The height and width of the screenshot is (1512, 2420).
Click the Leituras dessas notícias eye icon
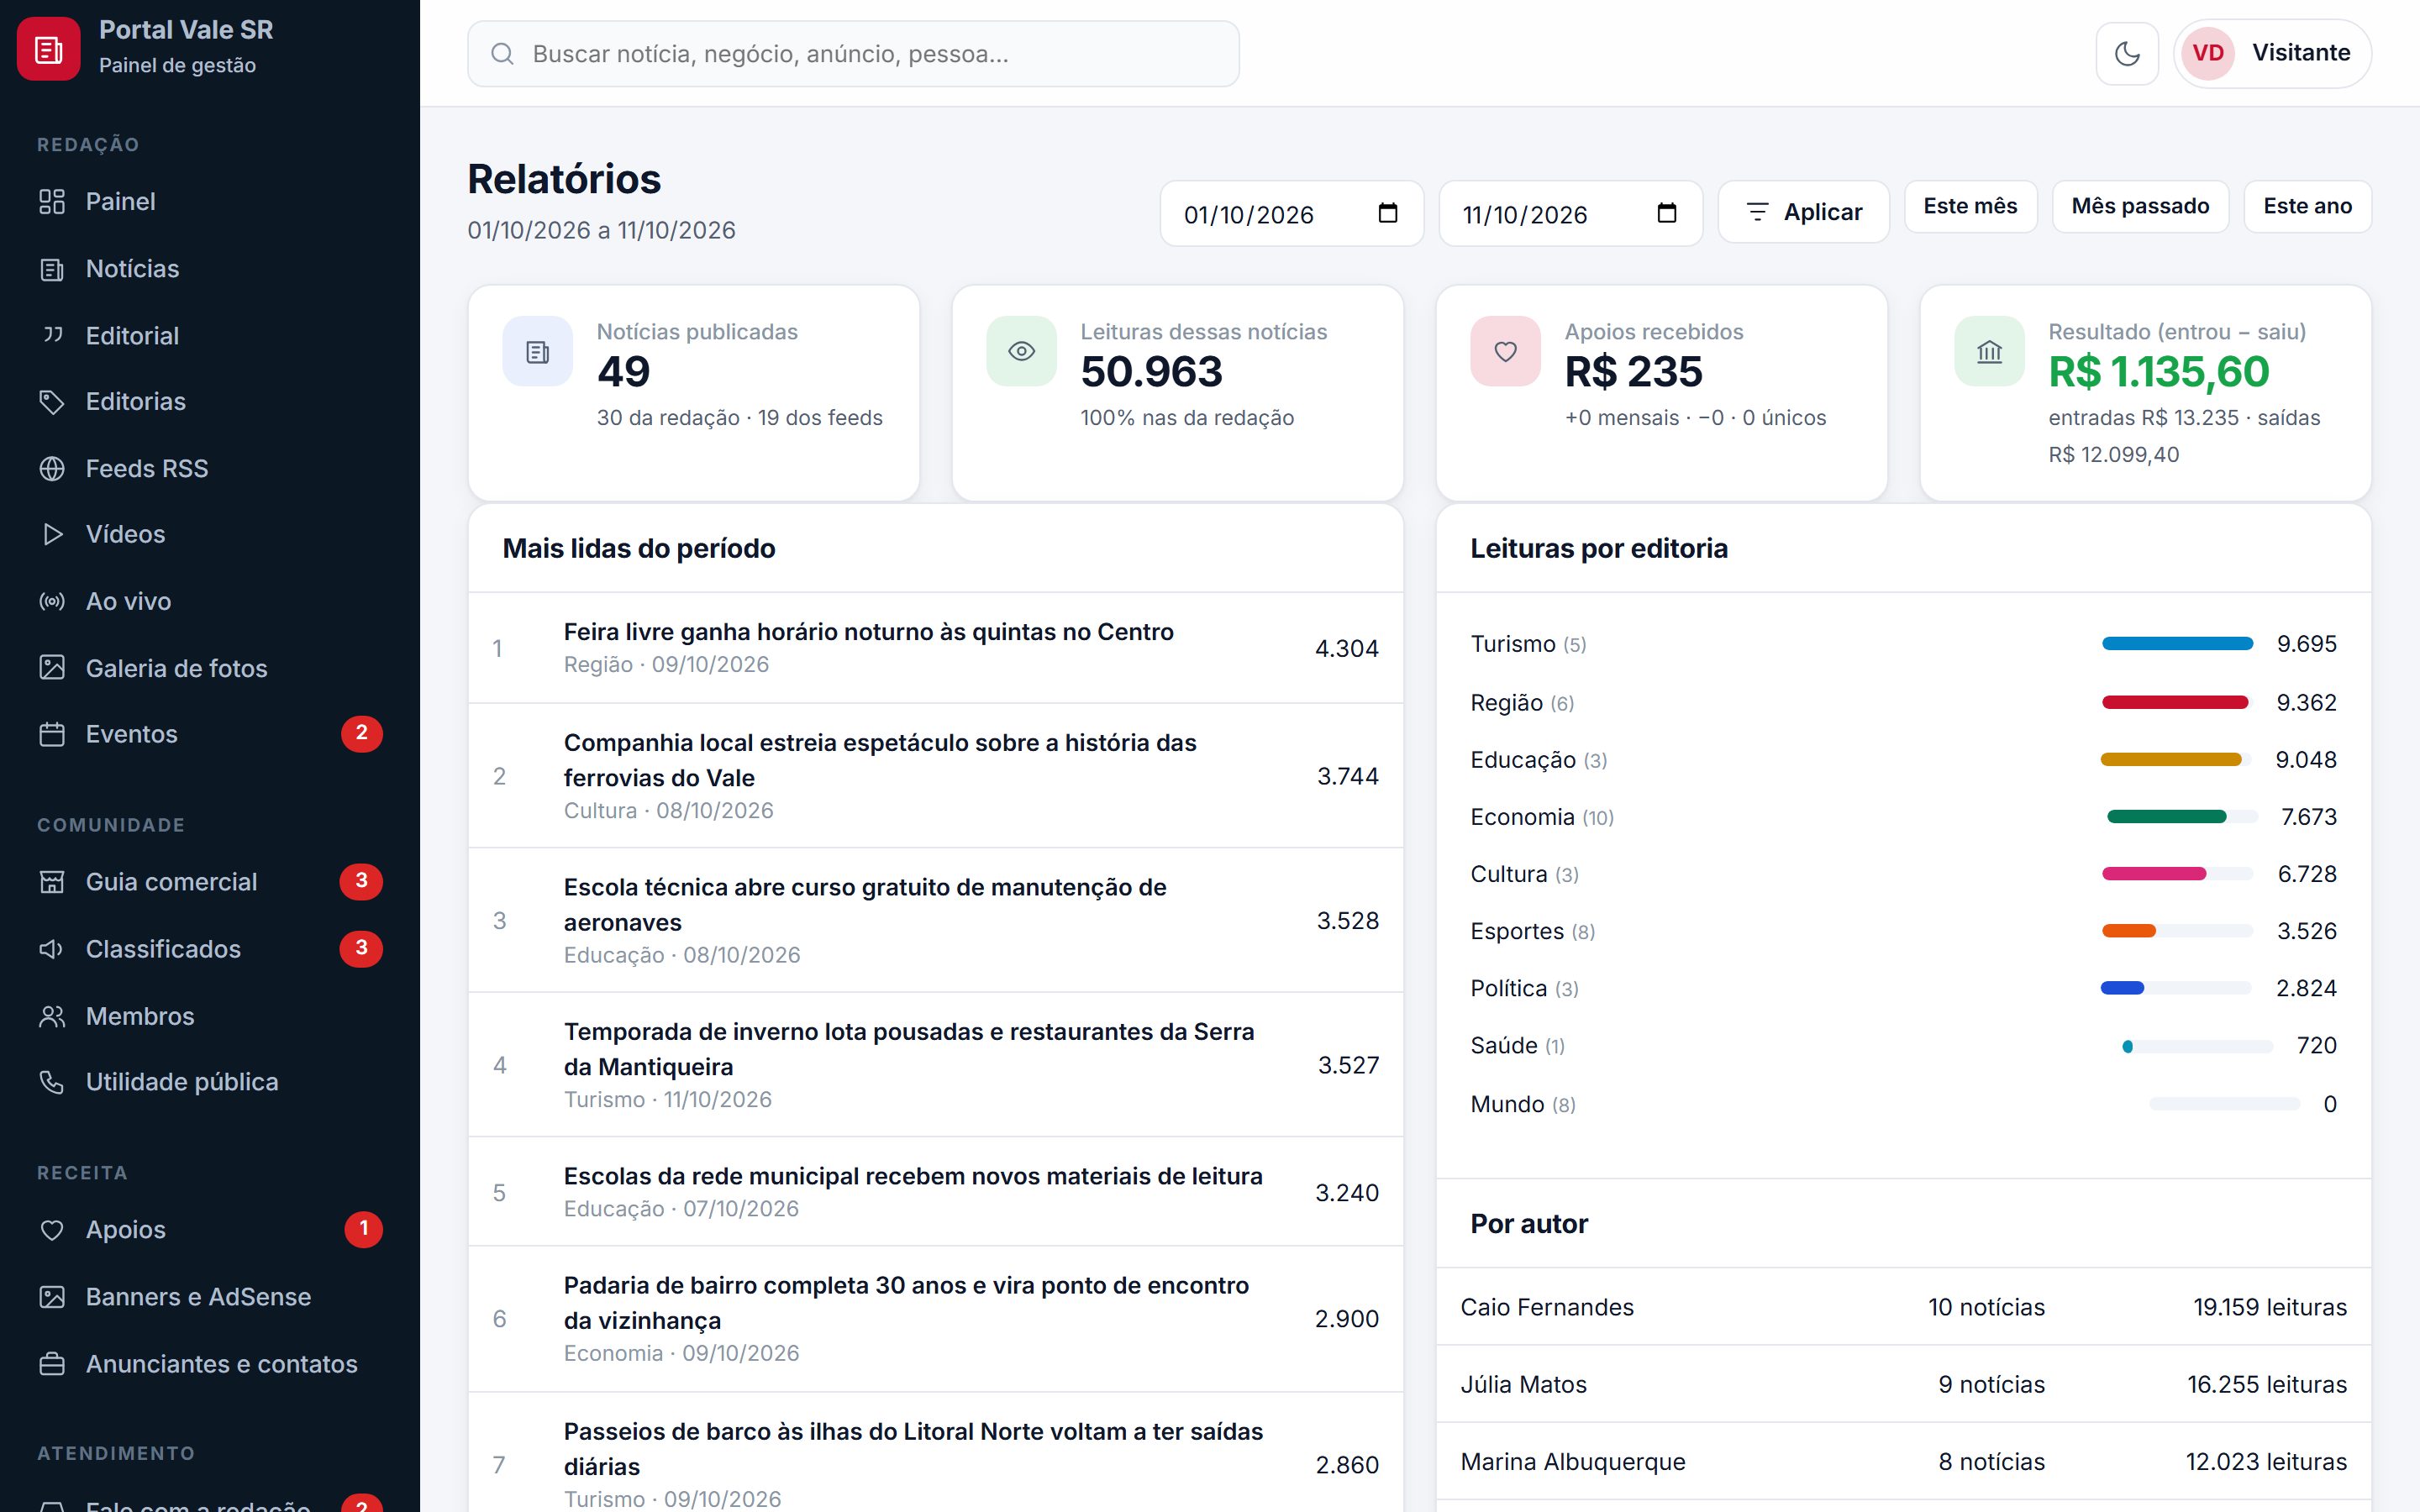tap(1021, 351)
